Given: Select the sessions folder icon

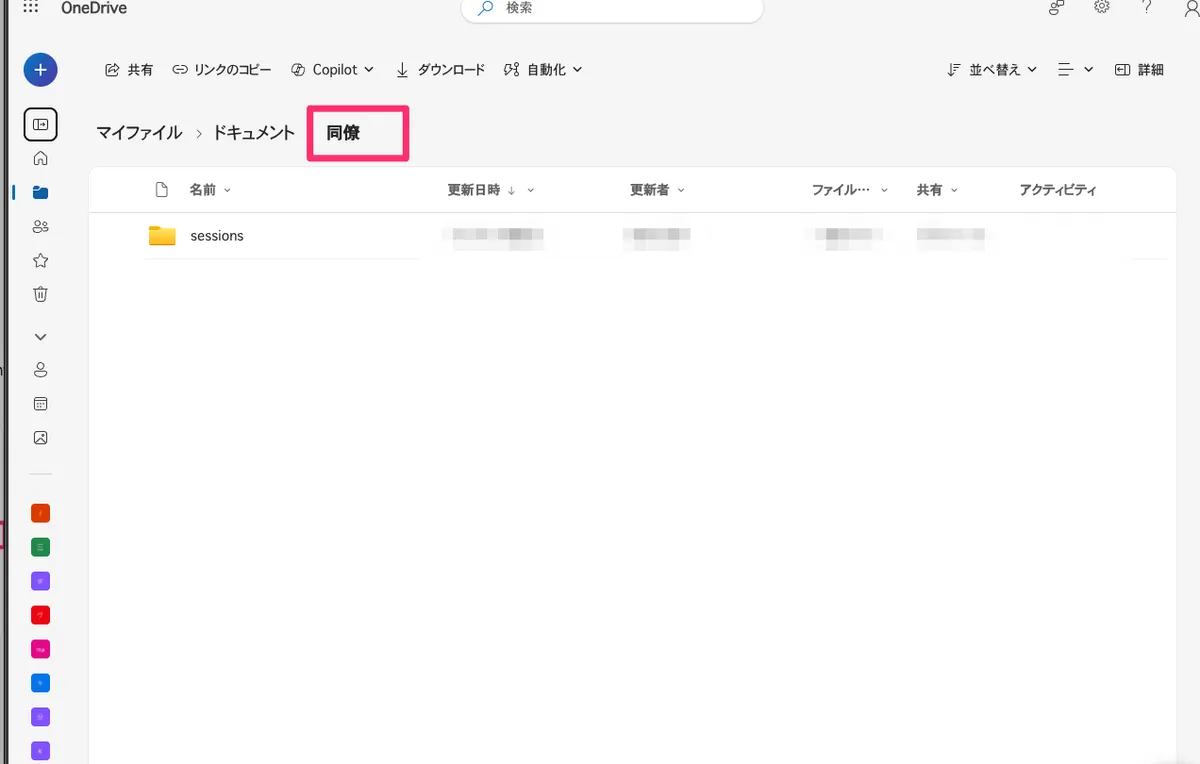Looking at the screenshot, I should point(162,236).
